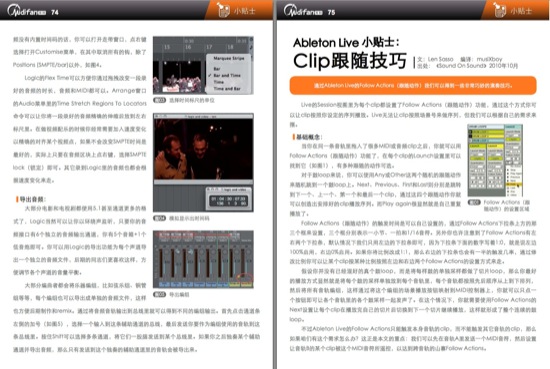
Task: Select the 'Time' option in the ruler menu
Action: (x=219, y=82)
